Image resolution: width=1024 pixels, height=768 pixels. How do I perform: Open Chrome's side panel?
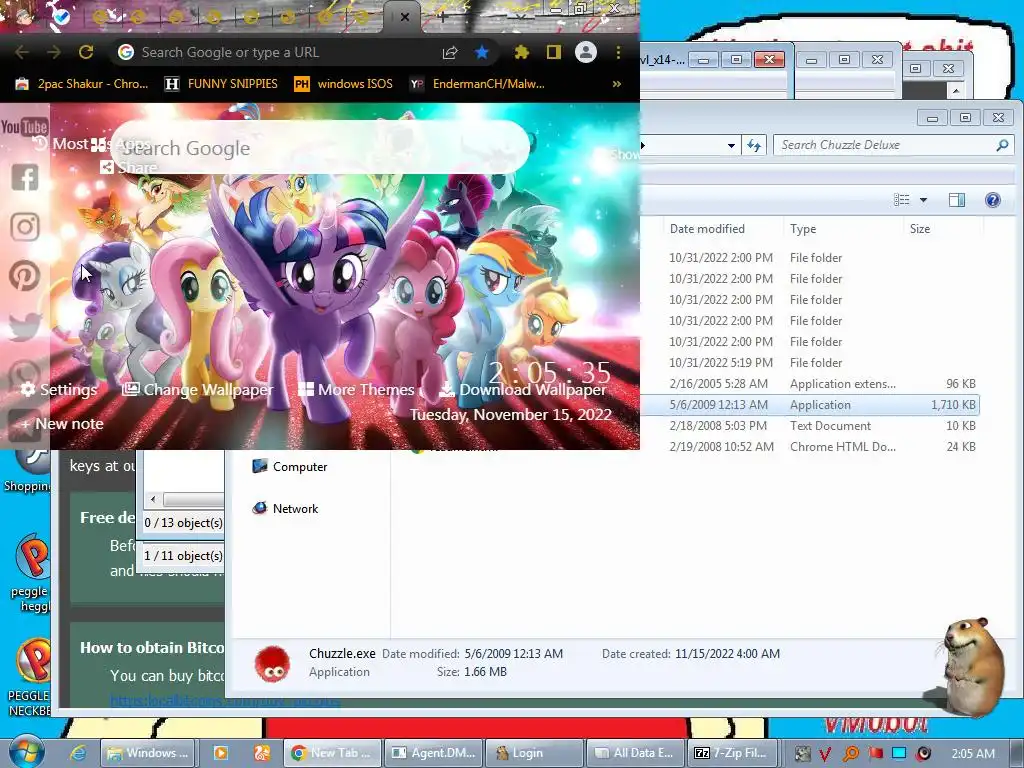554,52
